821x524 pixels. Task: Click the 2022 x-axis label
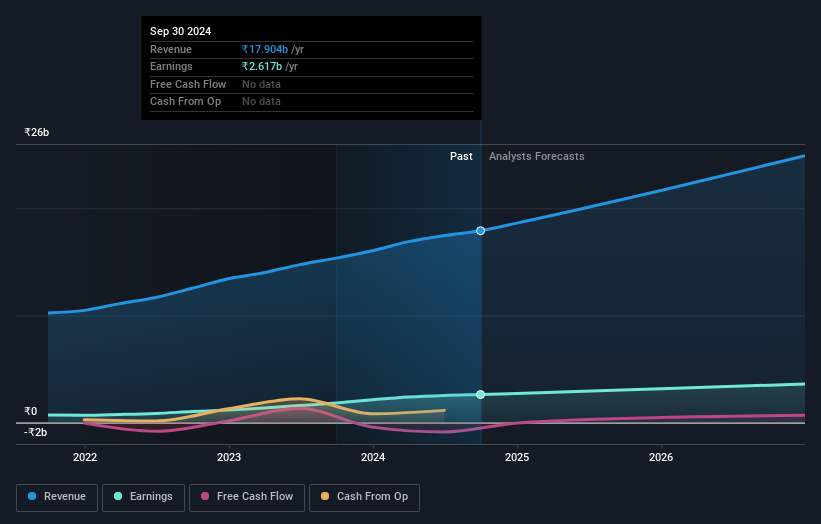click(85, 457)
